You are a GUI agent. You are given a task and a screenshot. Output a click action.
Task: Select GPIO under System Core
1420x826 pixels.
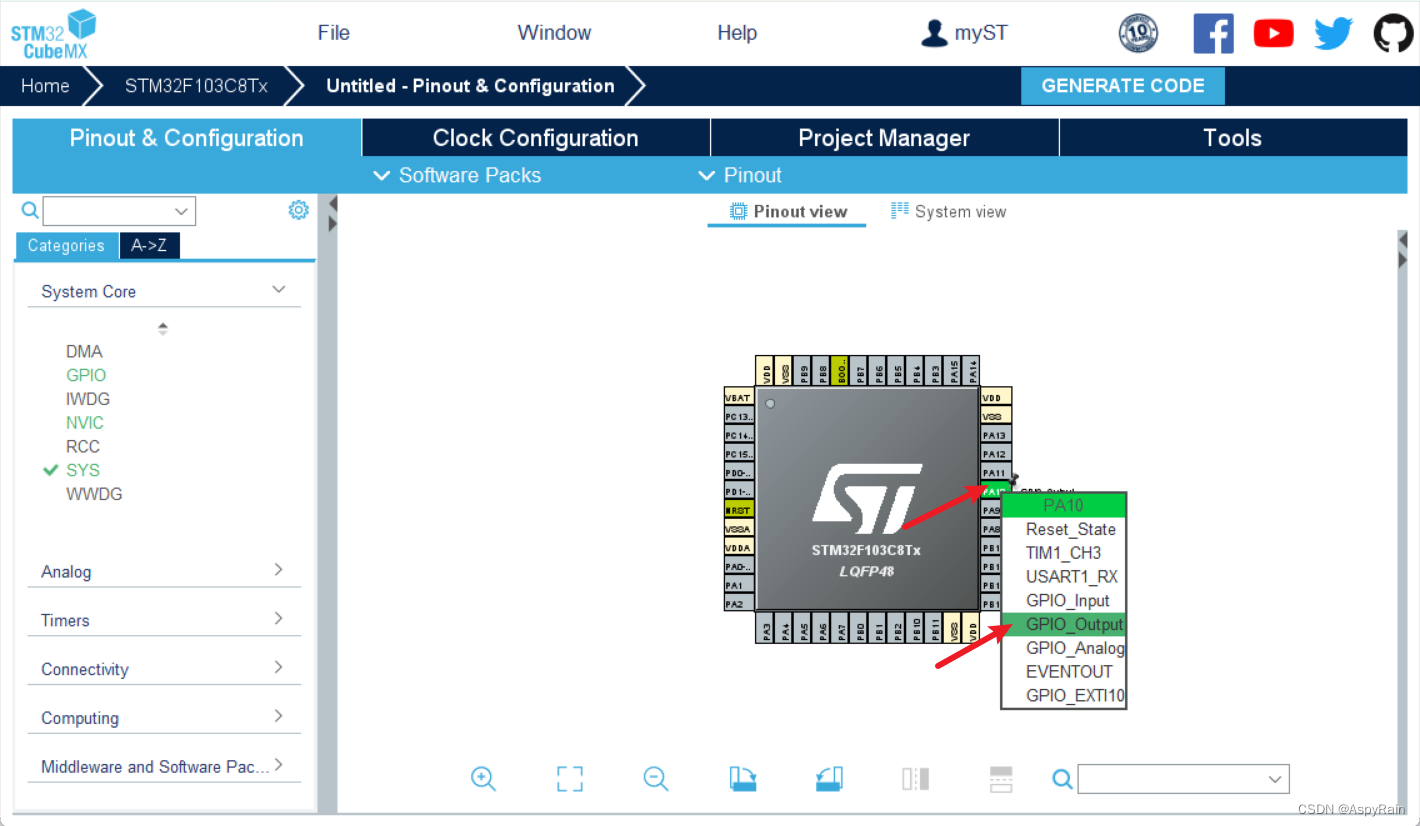86,375
